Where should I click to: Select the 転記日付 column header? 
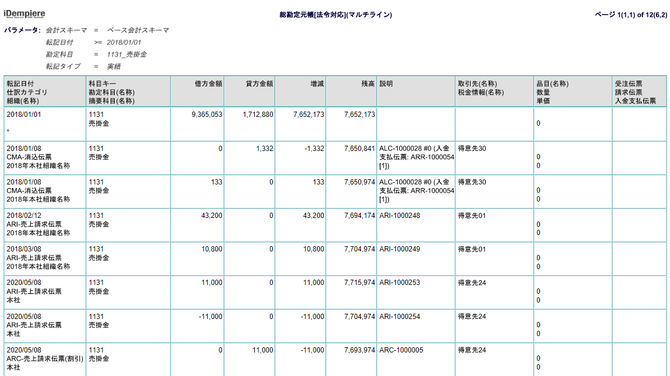pyautogui.click(x=20, y=84)
